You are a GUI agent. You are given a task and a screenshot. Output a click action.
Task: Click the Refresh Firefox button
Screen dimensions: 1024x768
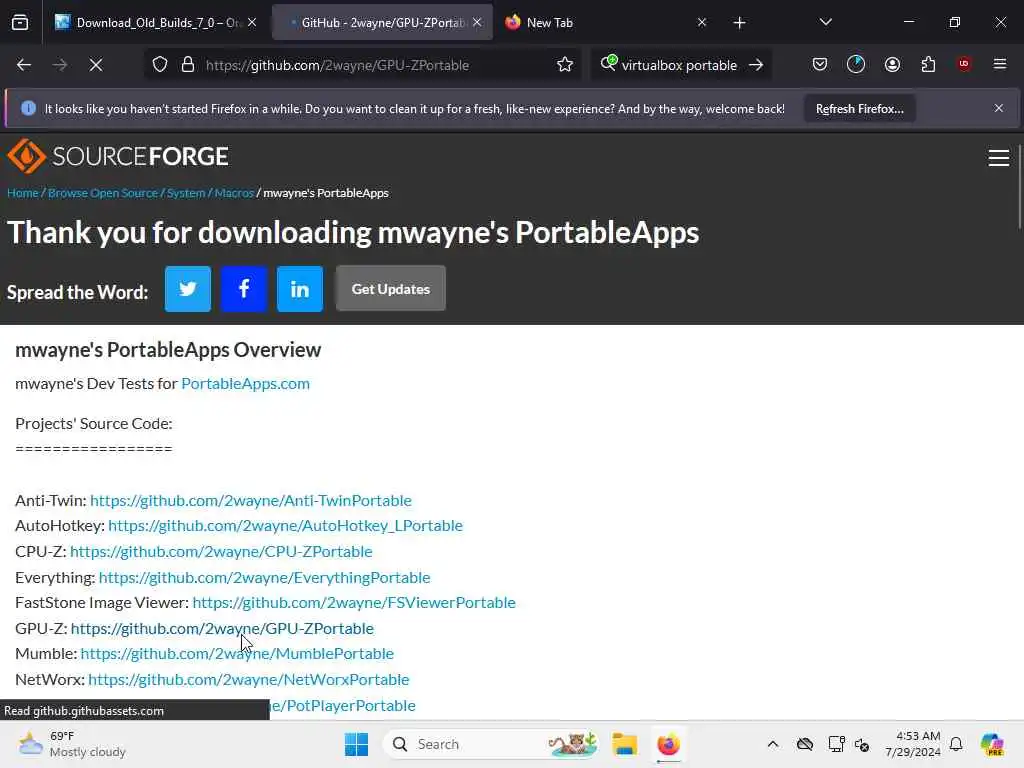pyautogui.click(x=859, y=109)
